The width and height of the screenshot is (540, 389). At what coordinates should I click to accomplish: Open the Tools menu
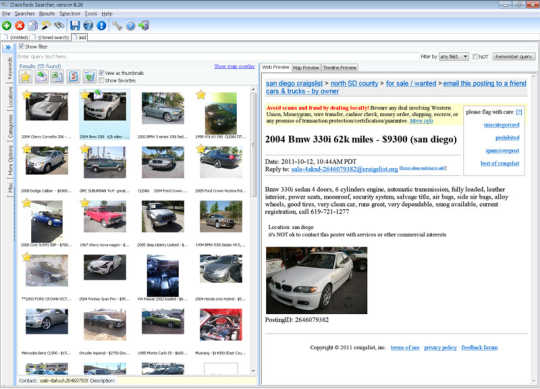pos(91,14)
